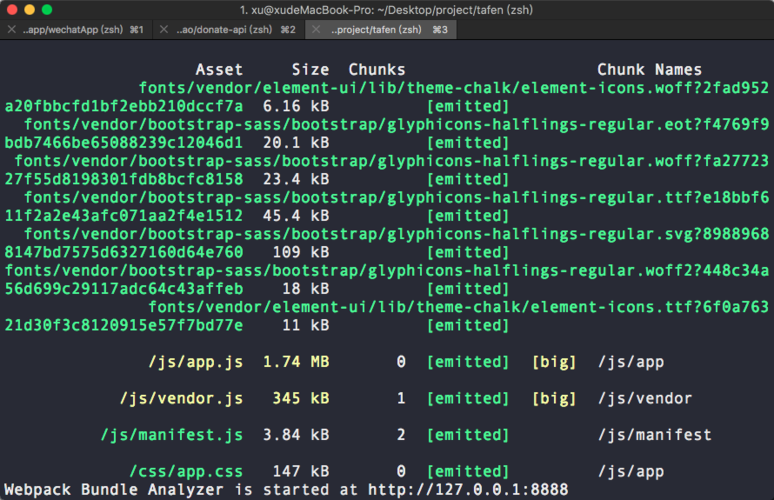Click the 11 kB size value

[306, 326]
